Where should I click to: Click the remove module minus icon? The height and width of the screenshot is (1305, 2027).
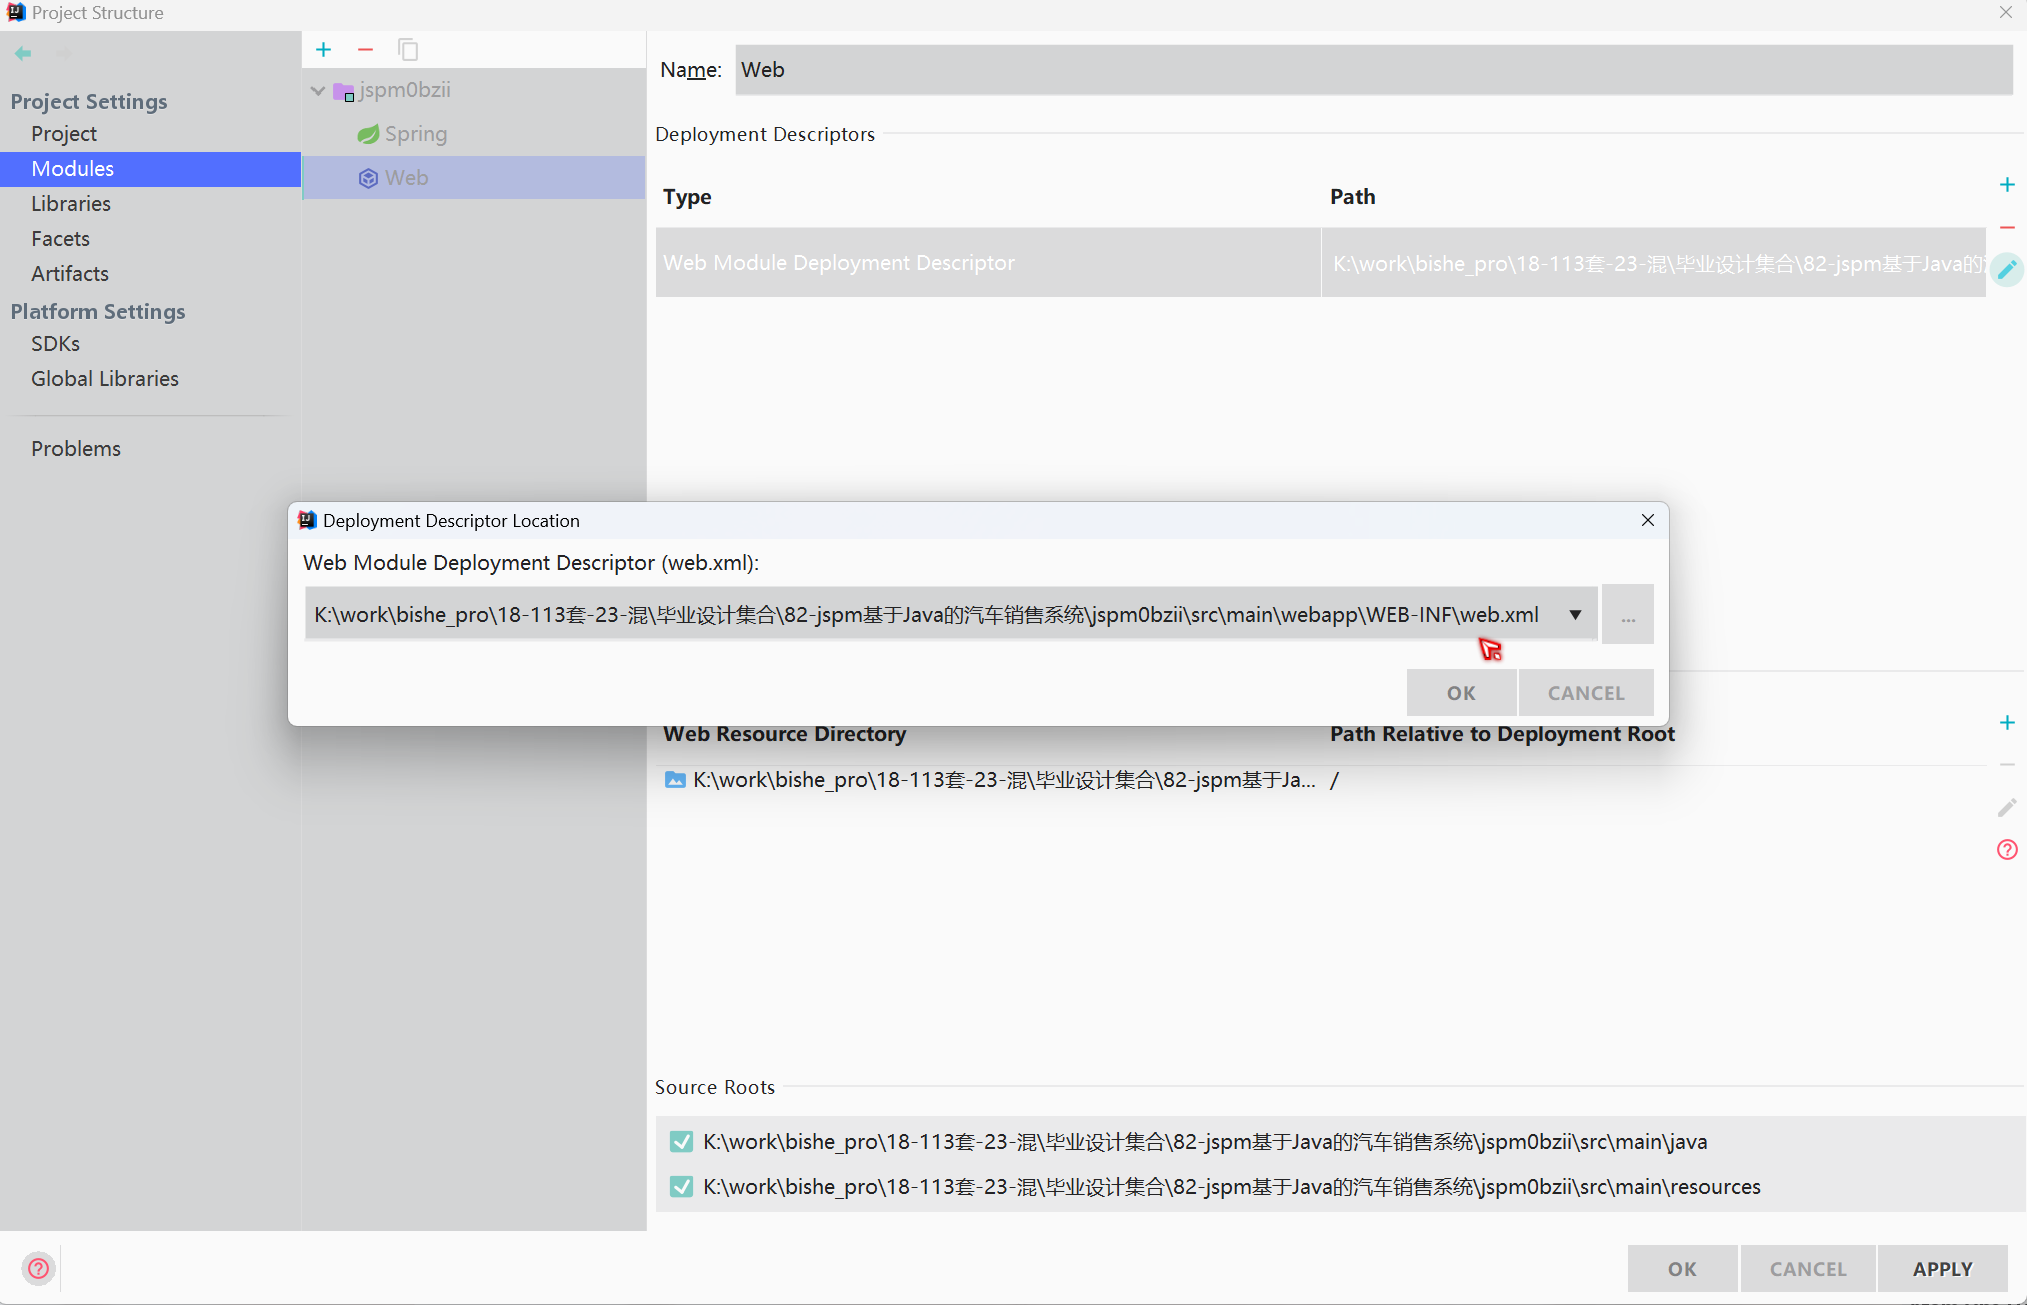coord(365,50)
